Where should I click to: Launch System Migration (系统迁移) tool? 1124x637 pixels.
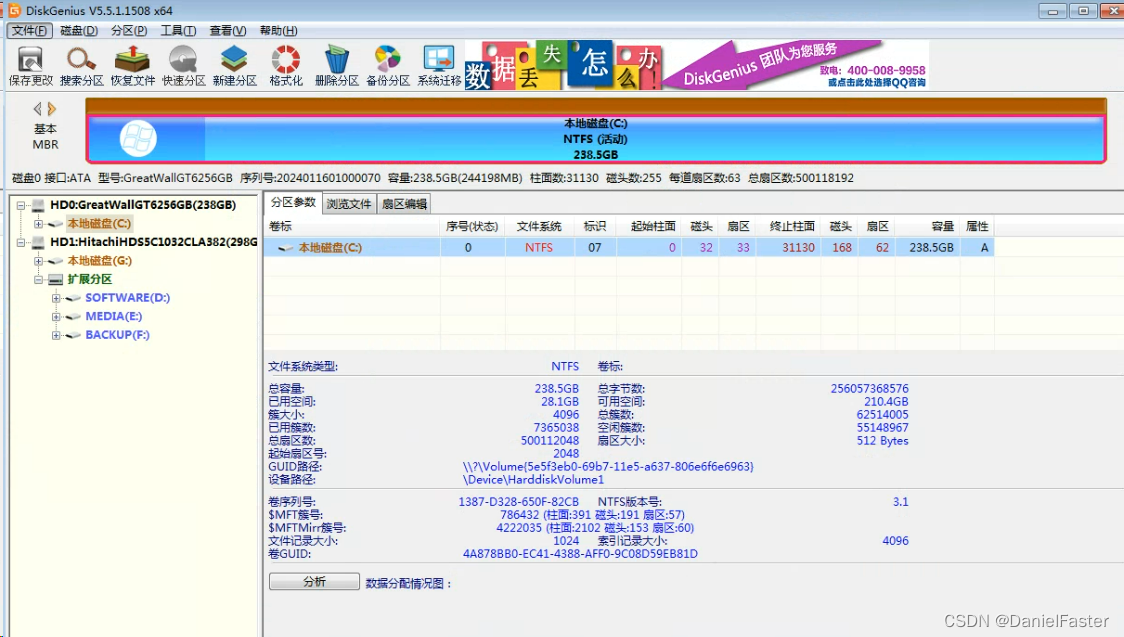[439, 66]
